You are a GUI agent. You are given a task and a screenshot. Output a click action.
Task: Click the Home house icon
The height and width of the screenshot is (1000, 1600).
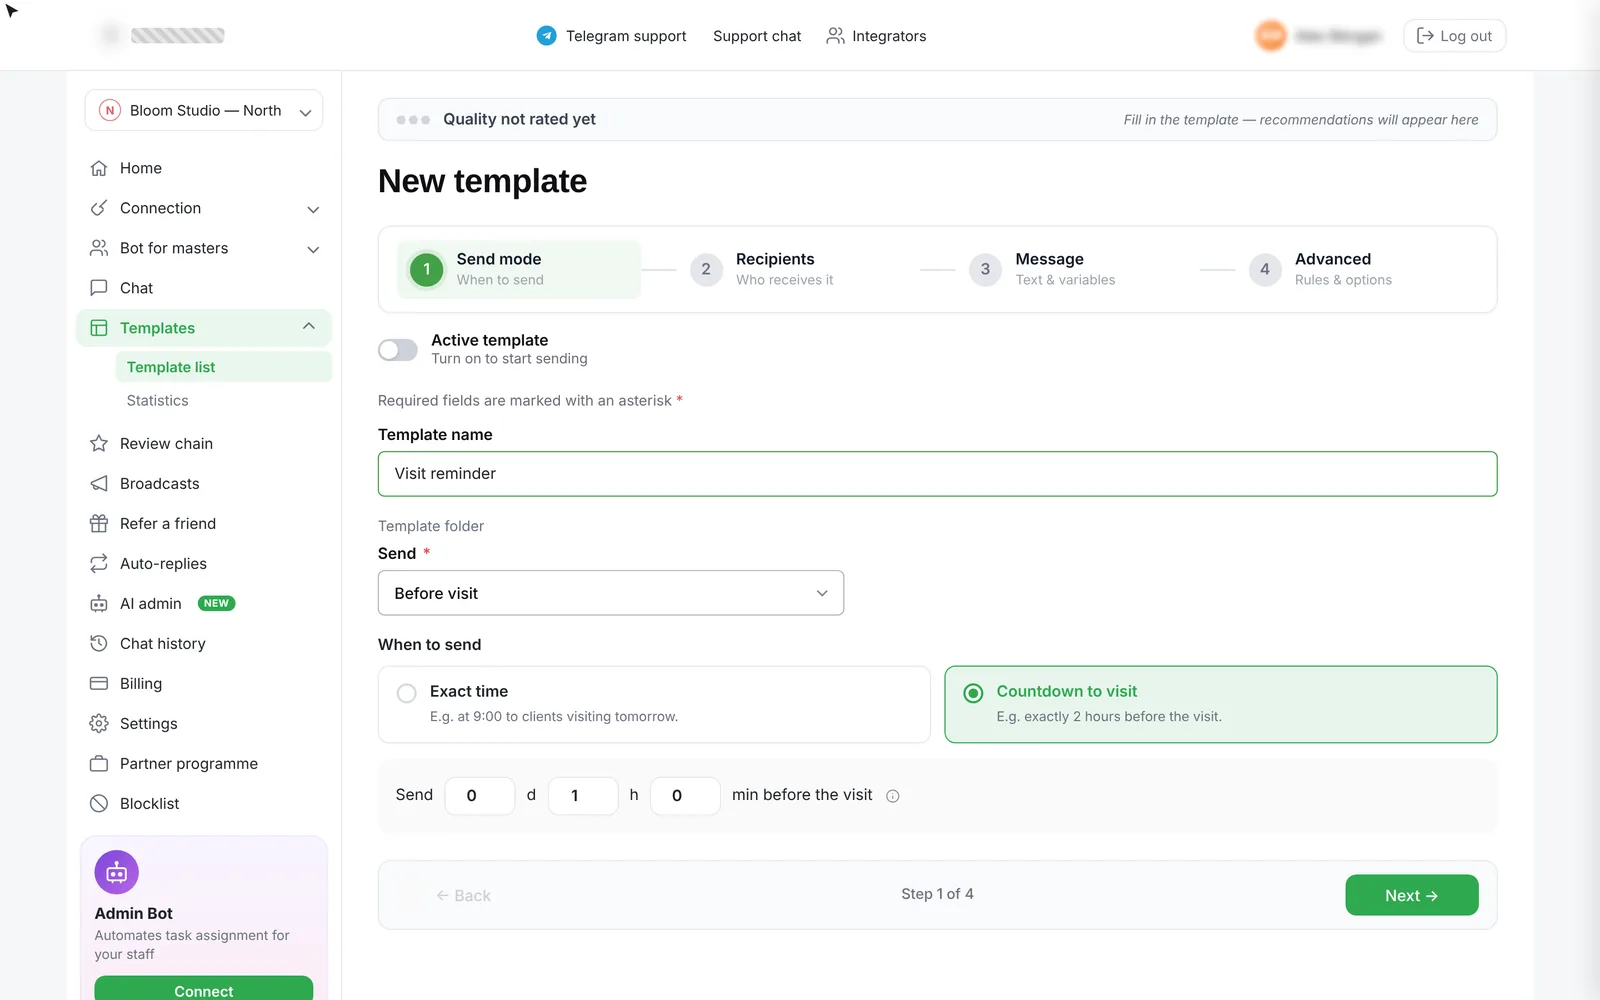tap(99, 168)
